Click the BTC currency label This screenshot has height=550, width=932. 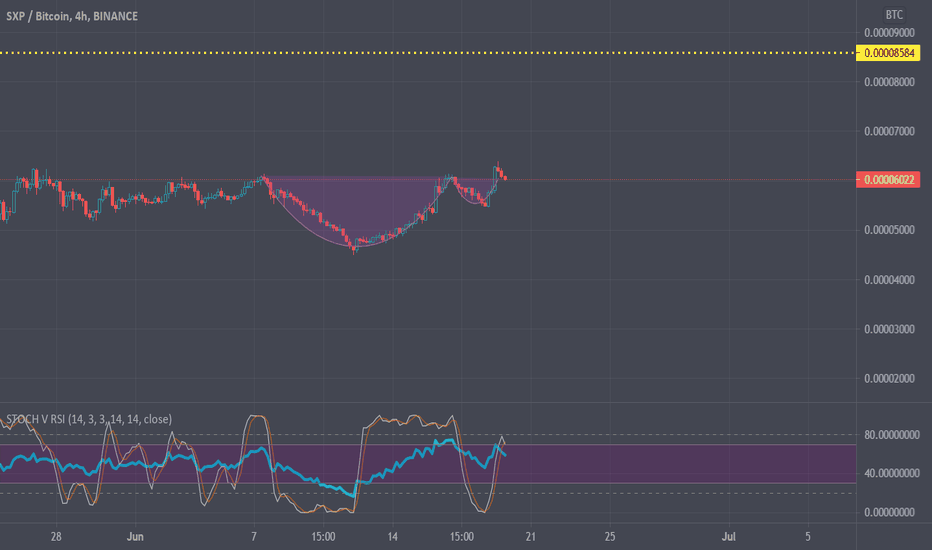(x=894, y=15)
